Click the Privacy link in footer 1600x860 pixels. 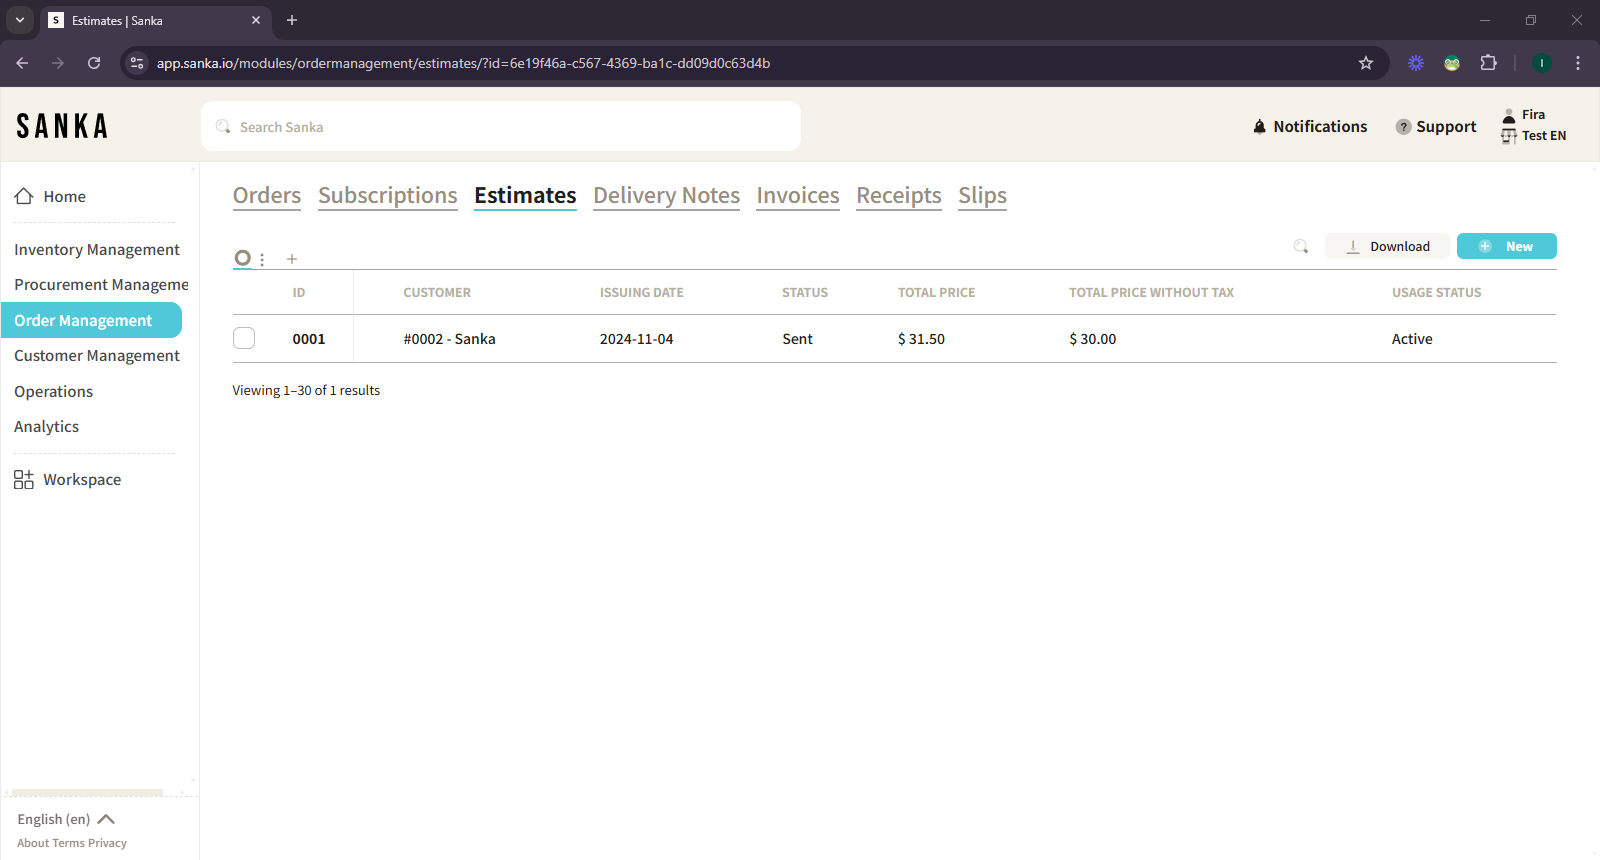[x=107, y=843]
